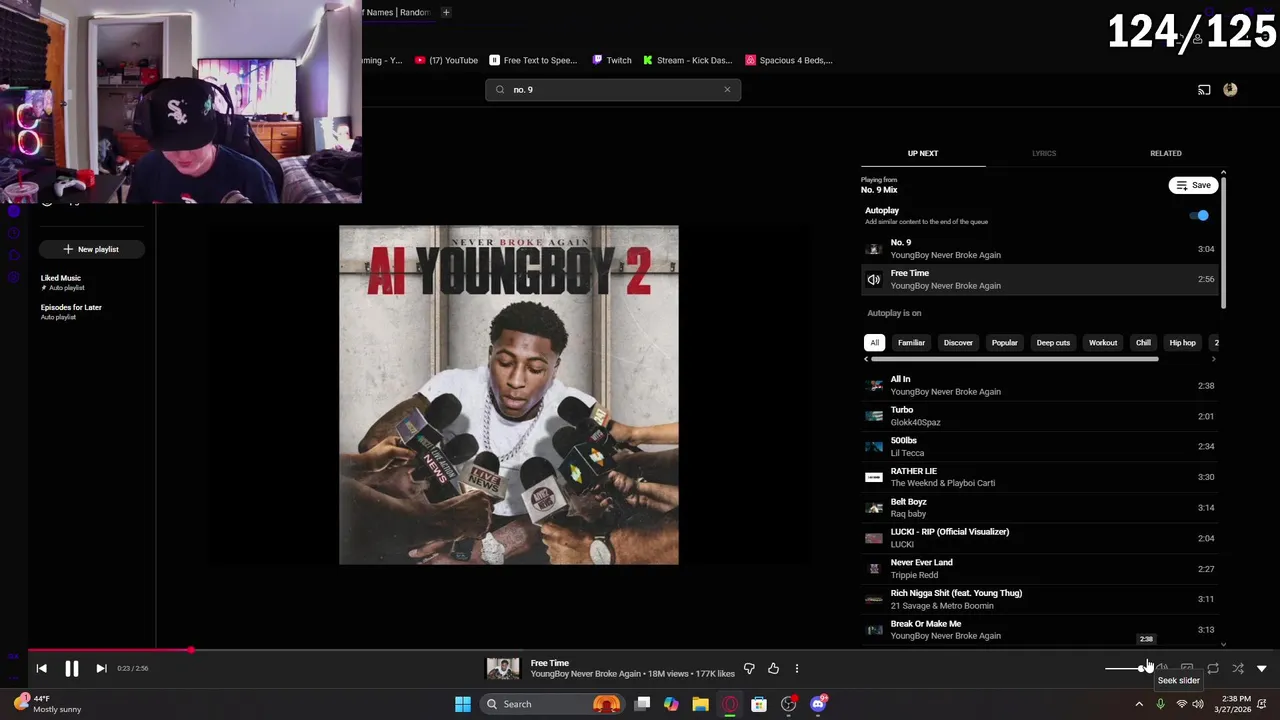Save the queue to a playlist
The image size is (1280, 720).
click(1193, 185)
